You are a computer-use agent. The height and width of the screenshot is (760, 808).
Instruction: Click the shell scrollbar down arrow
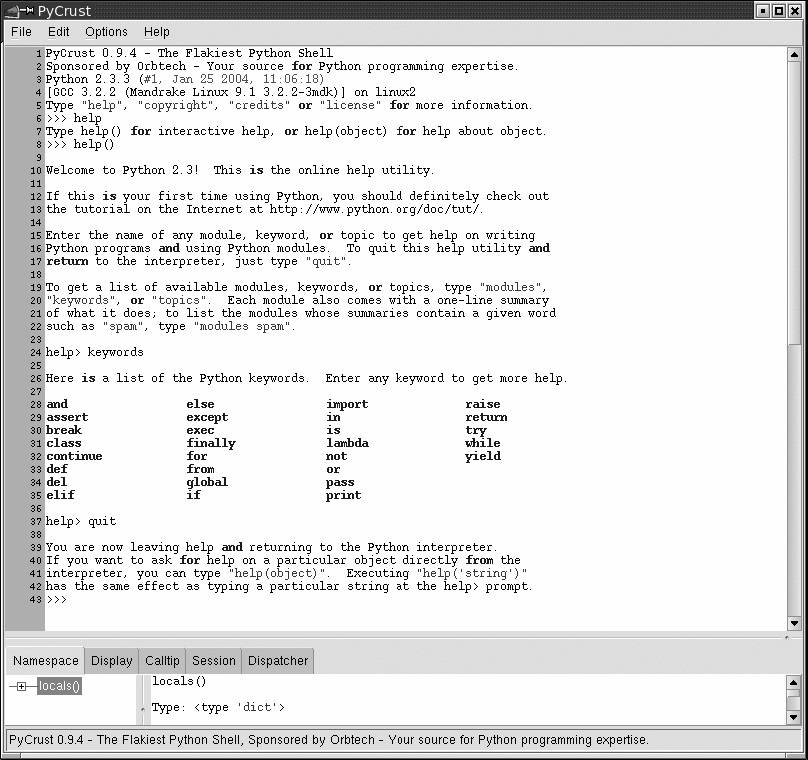(794, 623)
